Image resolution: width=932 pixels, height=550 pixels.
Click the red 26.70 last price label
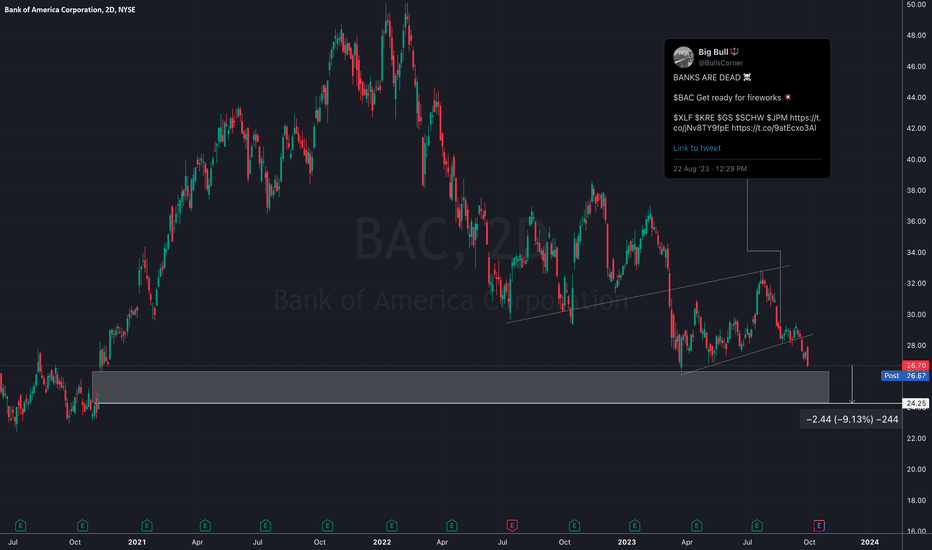coord(915,366)
